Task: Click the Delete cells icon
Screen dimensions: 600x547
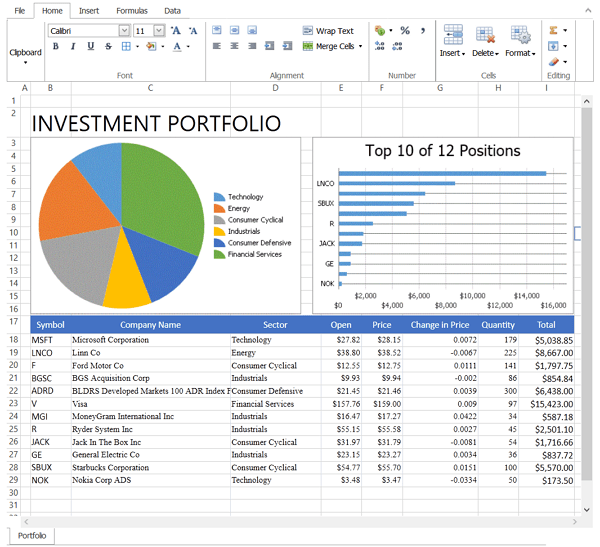Action: click(x=485, y=34)
